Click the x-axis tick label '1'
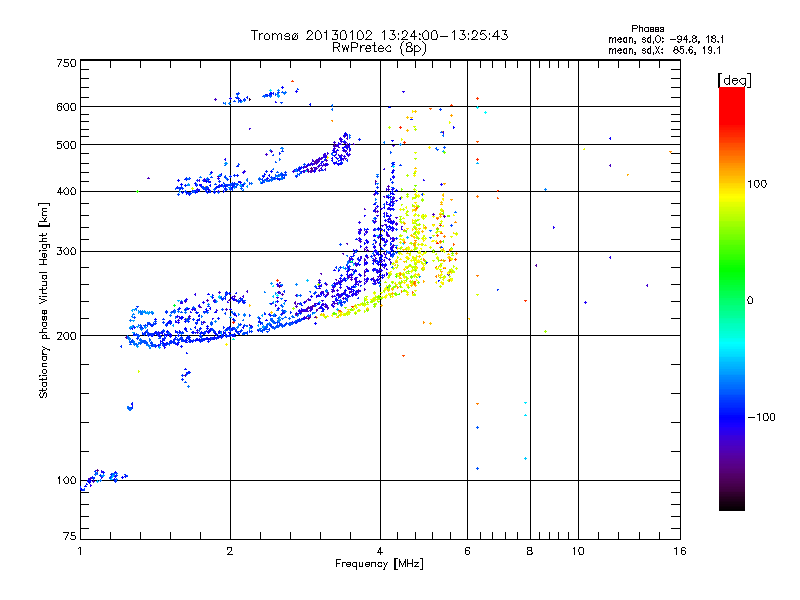Image resolution: width=800 pixels, height=600 pixels. 80,551
